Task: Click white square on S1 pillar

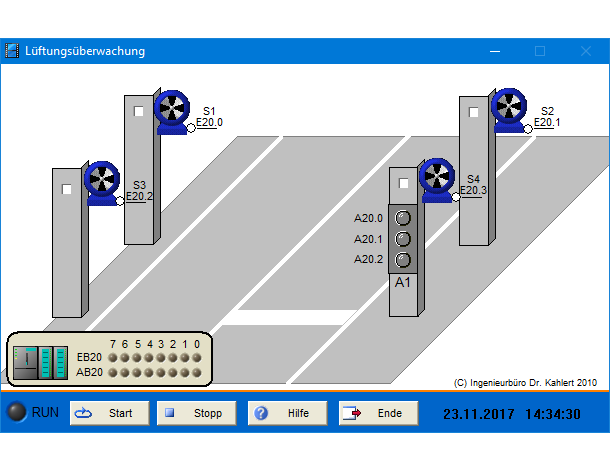Action: coord(138,111)
